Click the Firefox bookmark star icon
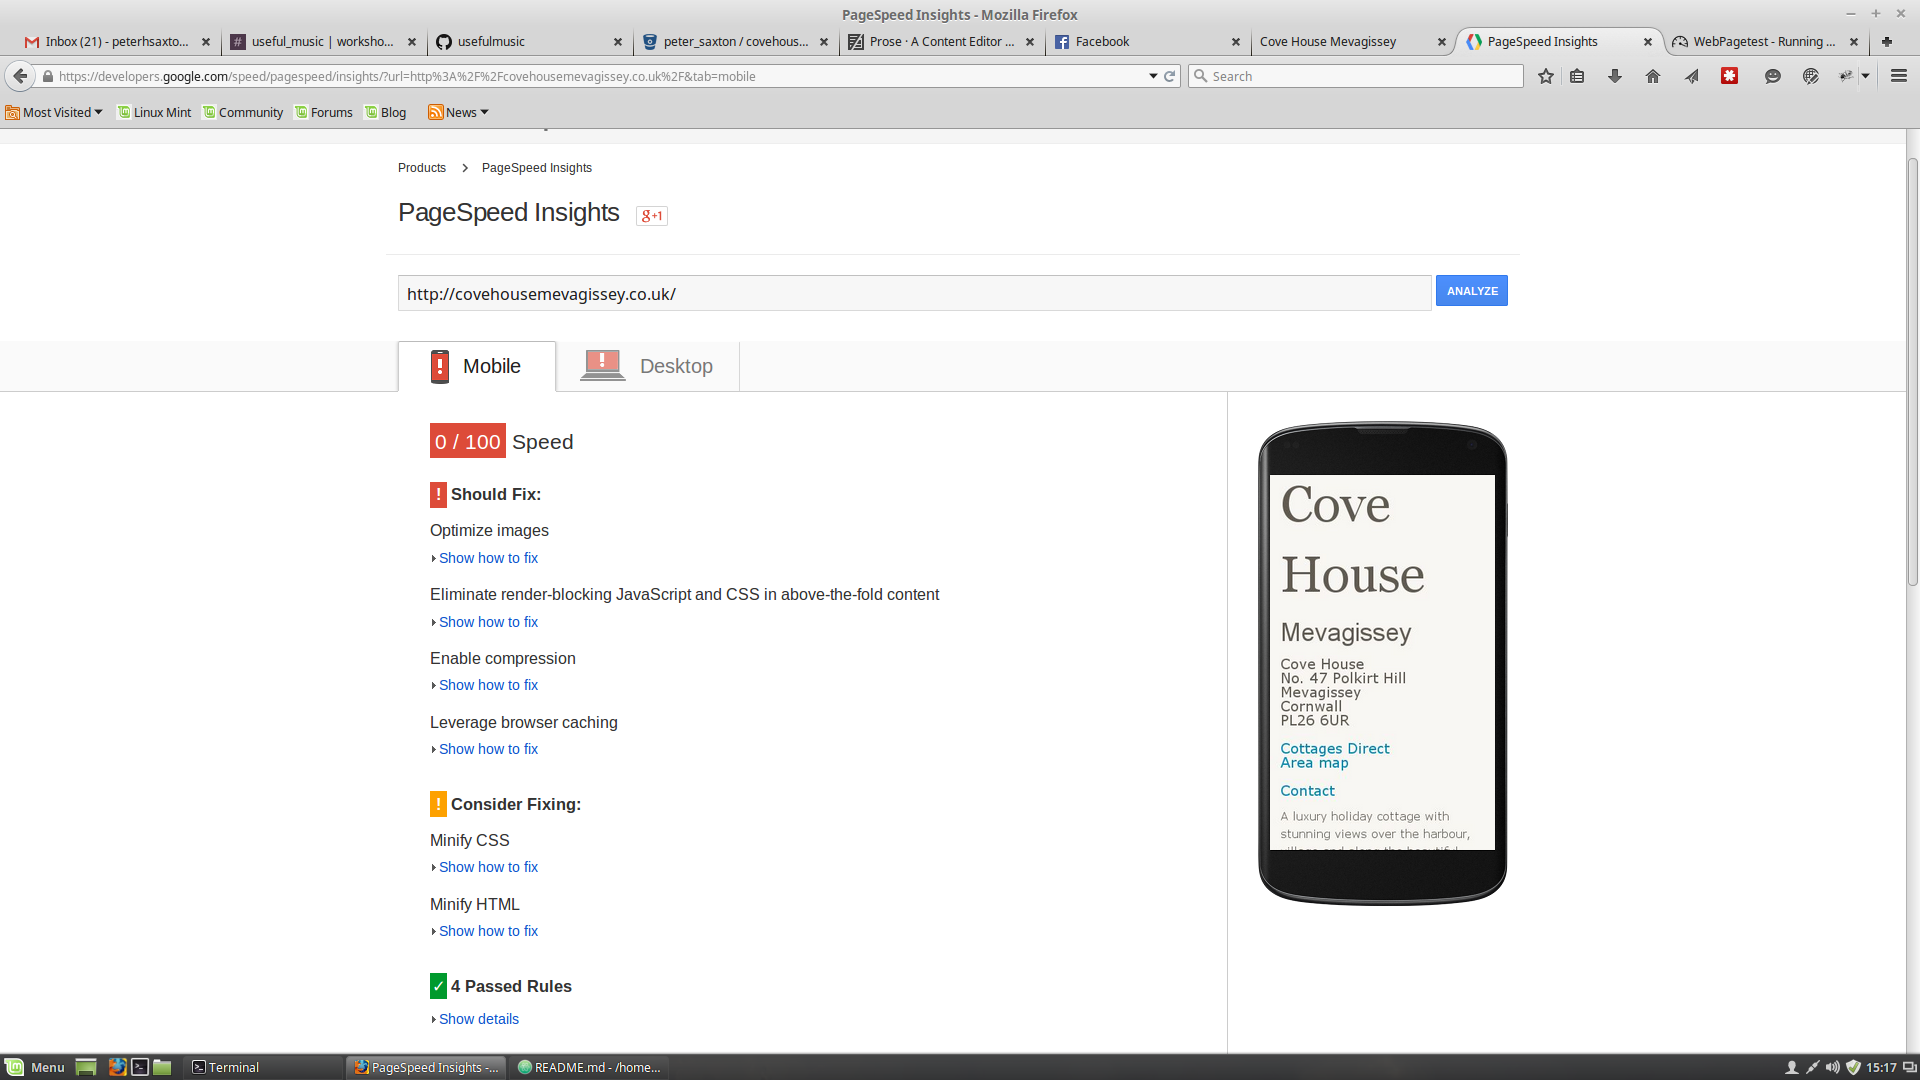The image size is (1920, 1080). (1545, 75)
